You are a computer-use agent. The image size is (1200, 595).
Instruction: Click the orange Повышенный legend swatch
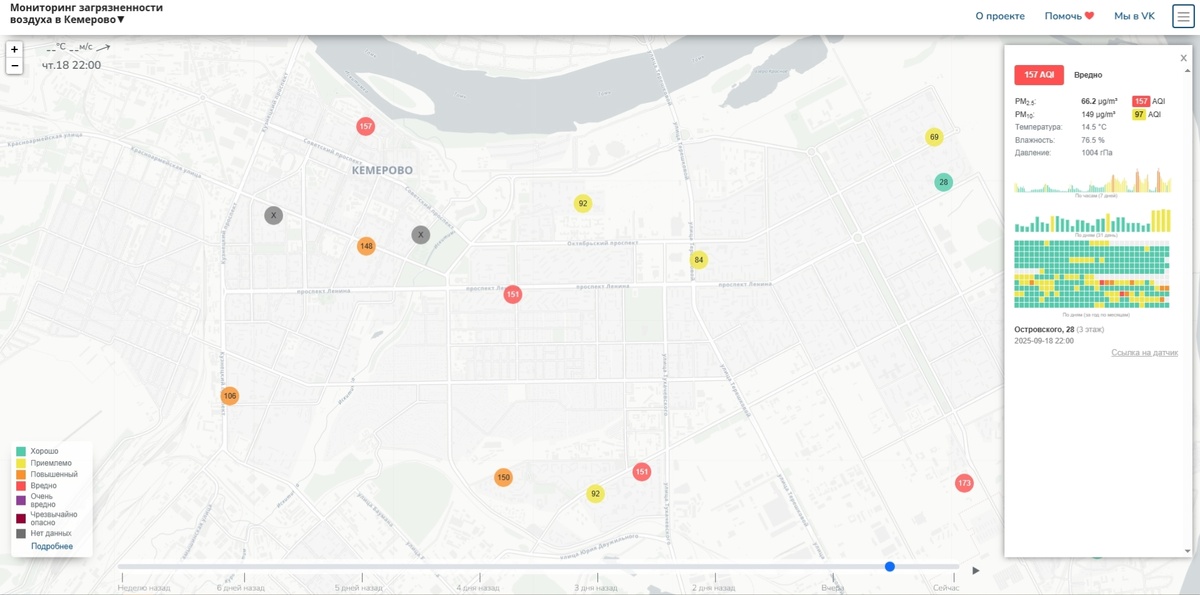(x=21, y=474)
